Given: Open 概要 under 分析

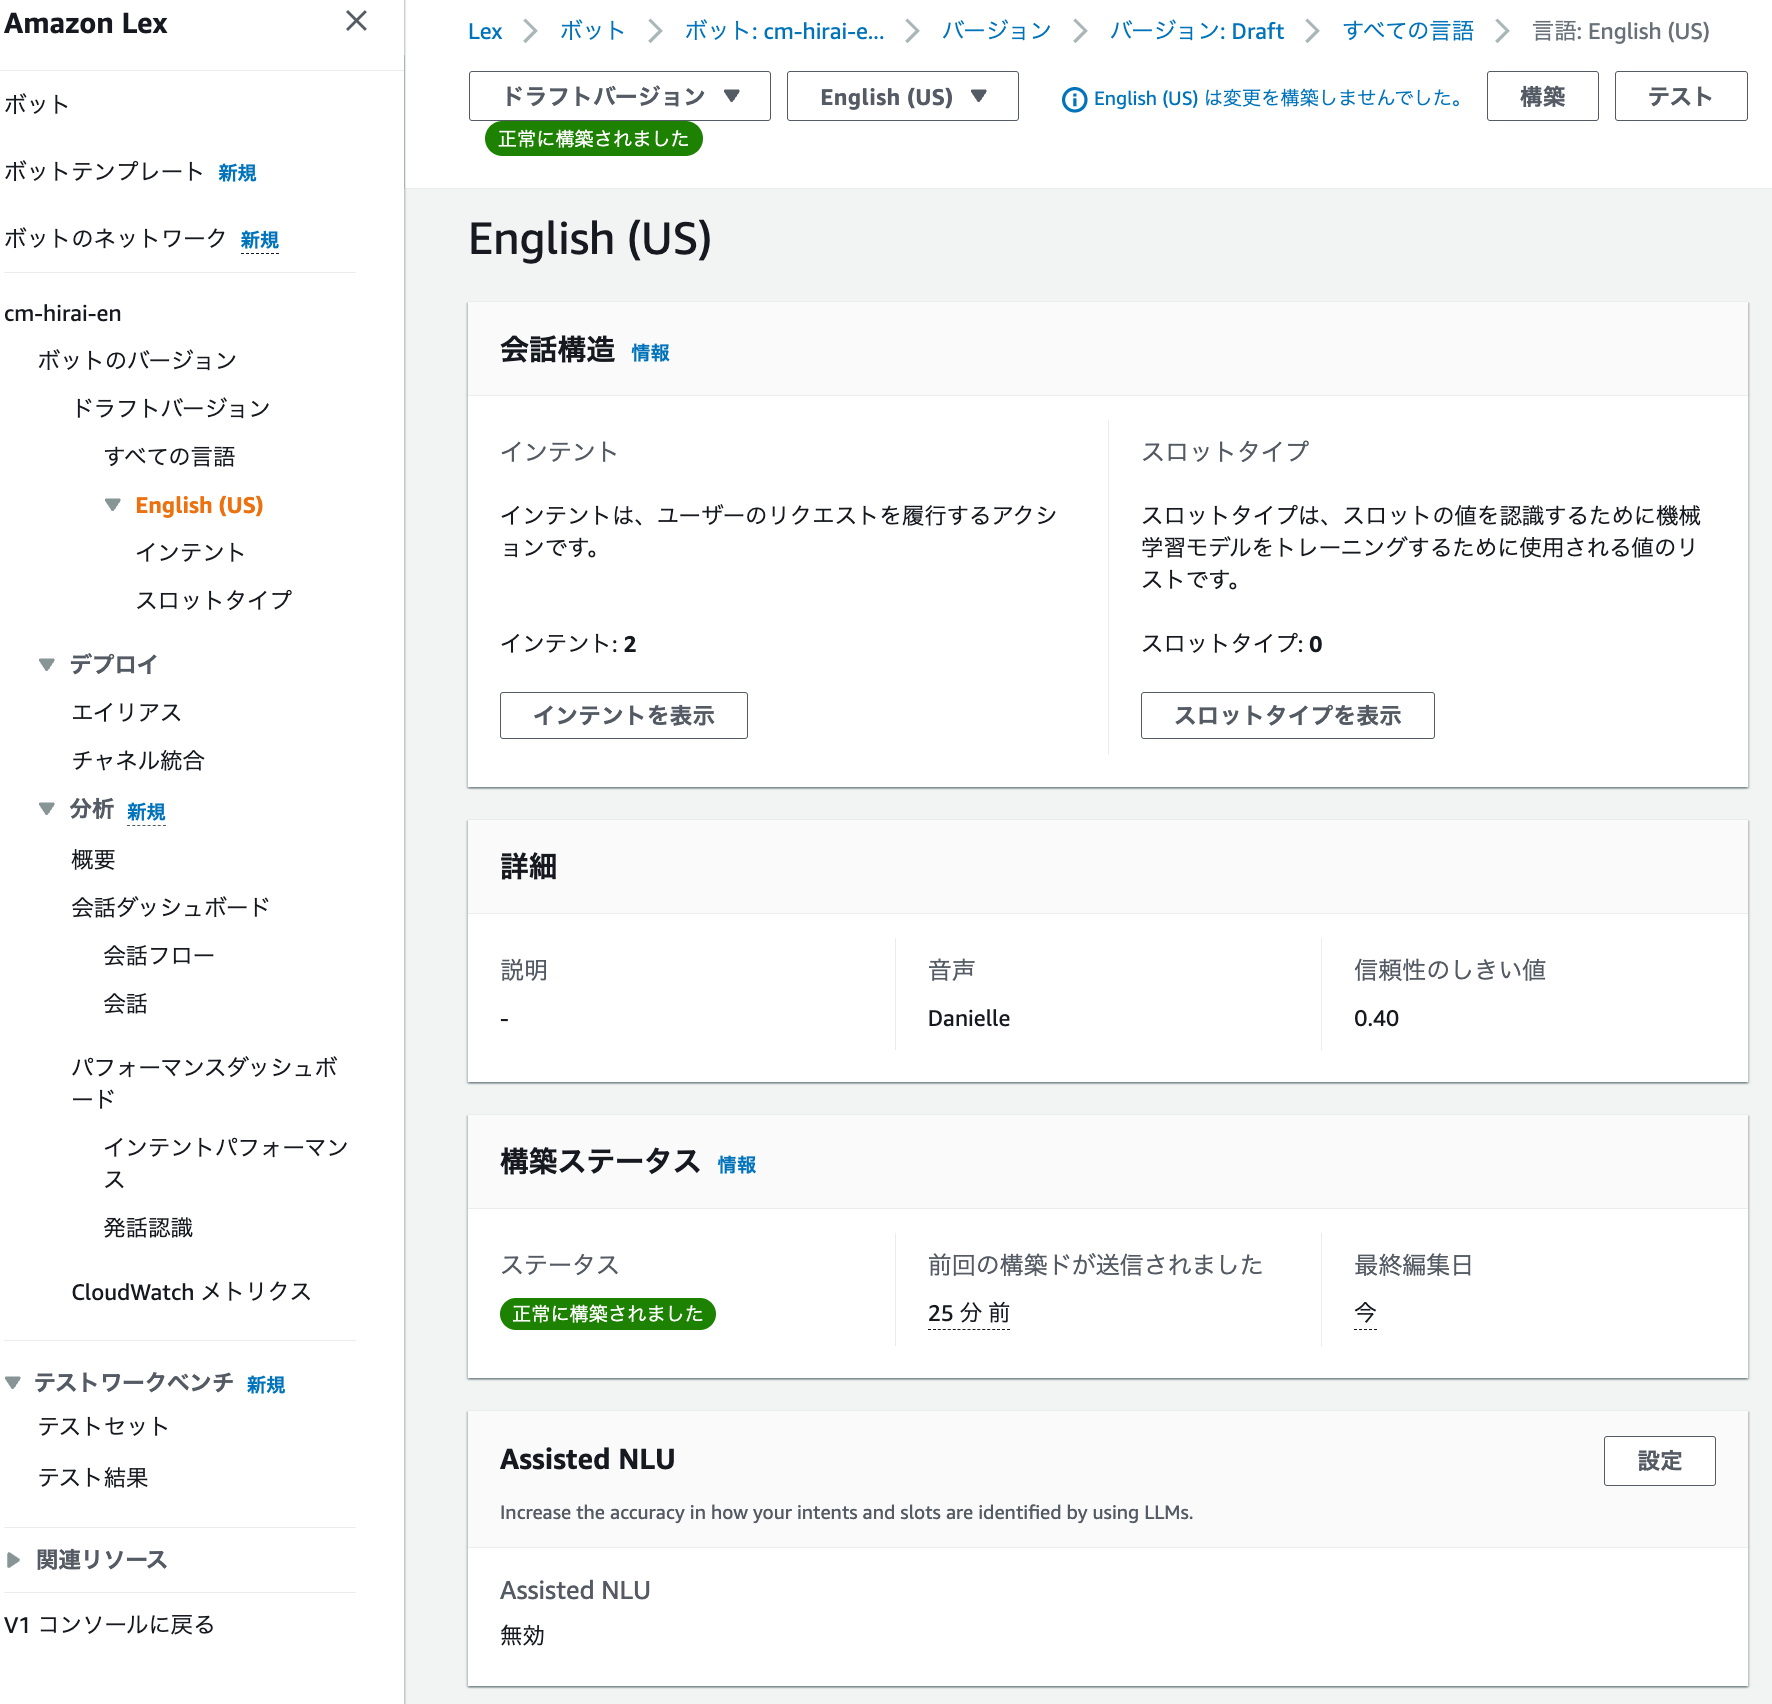Looking at the screenshot, I should coord(93,859).
